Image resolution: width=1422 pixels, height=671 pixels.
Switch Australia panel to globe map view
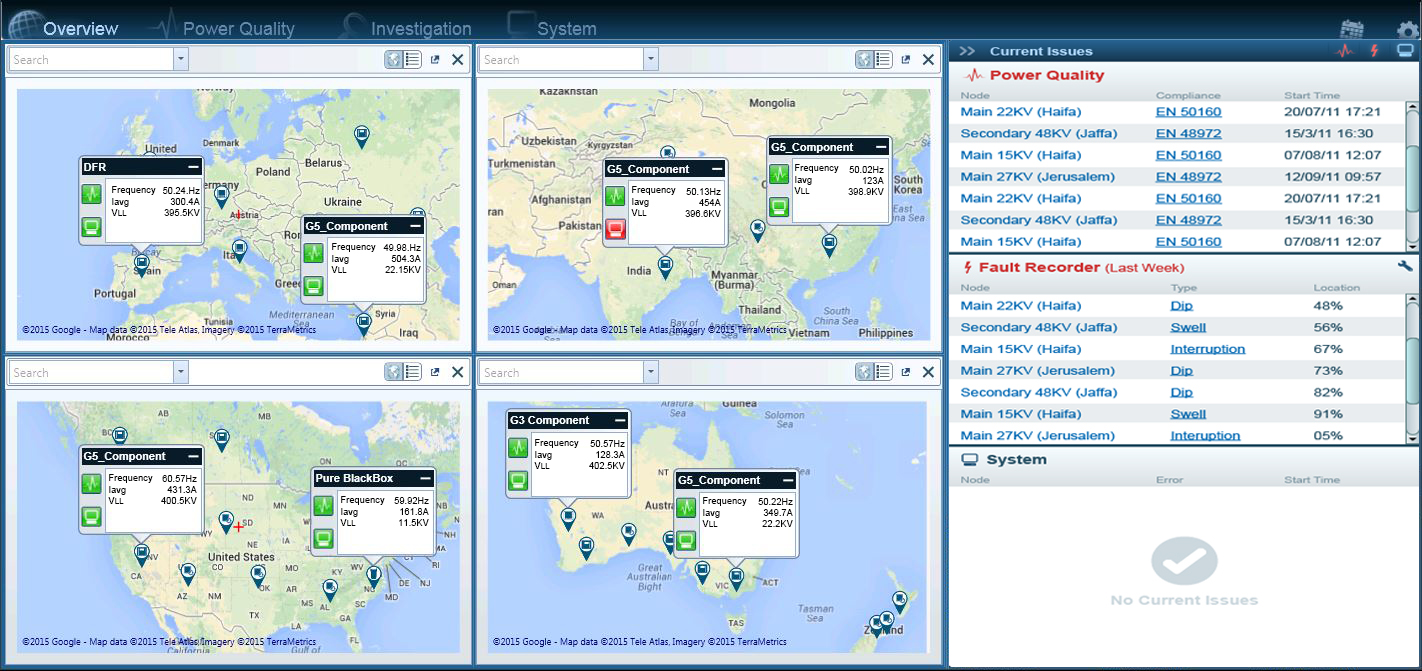click(865, 372)
